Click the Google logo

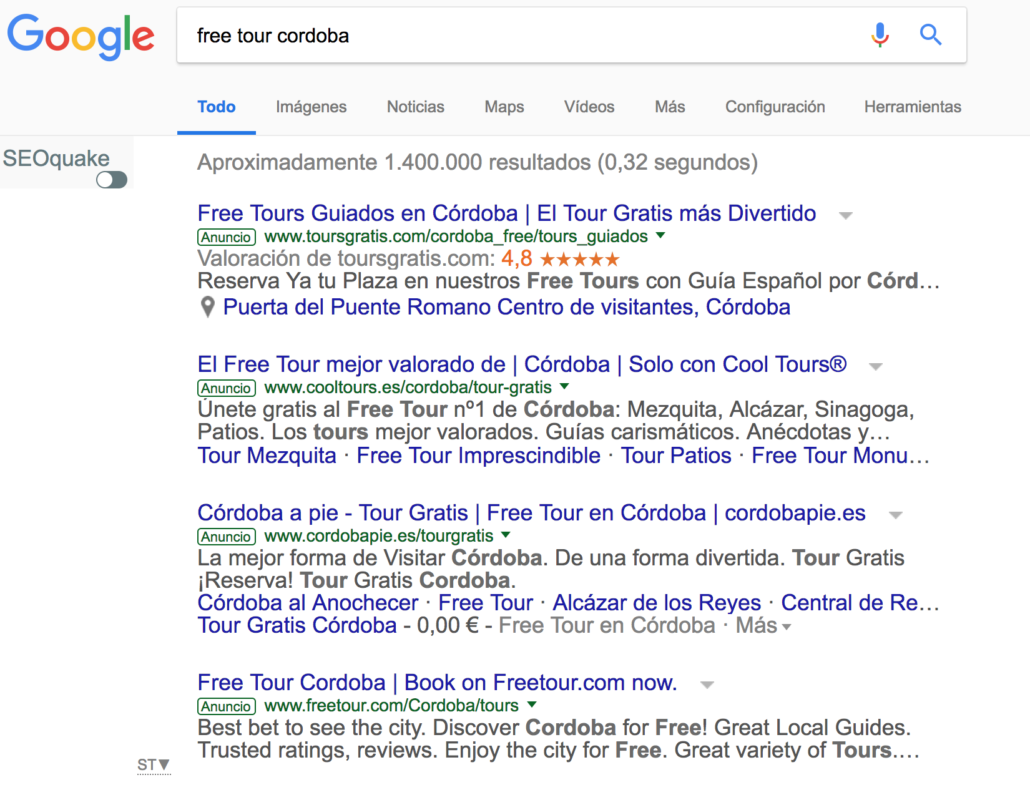[81, 36]
